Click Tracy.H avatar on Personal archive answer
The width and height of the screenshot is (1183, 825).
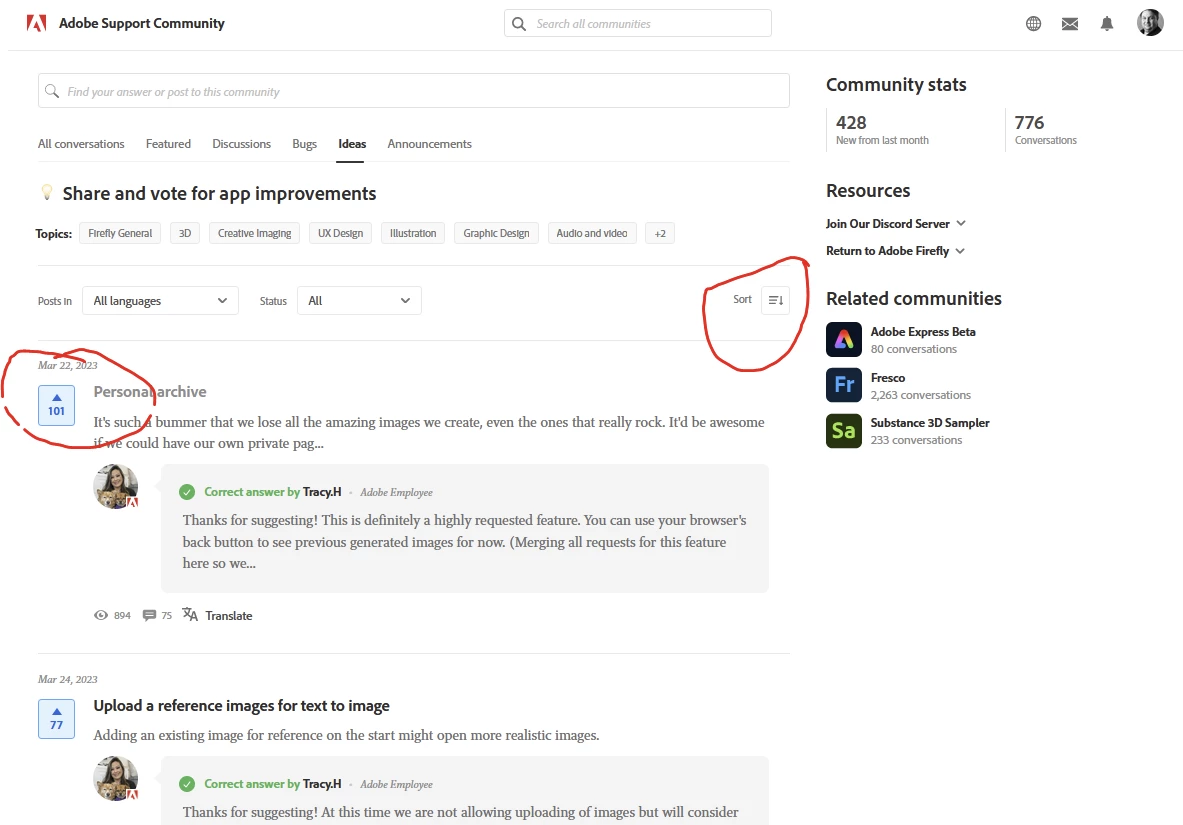(x=115, y=486)
